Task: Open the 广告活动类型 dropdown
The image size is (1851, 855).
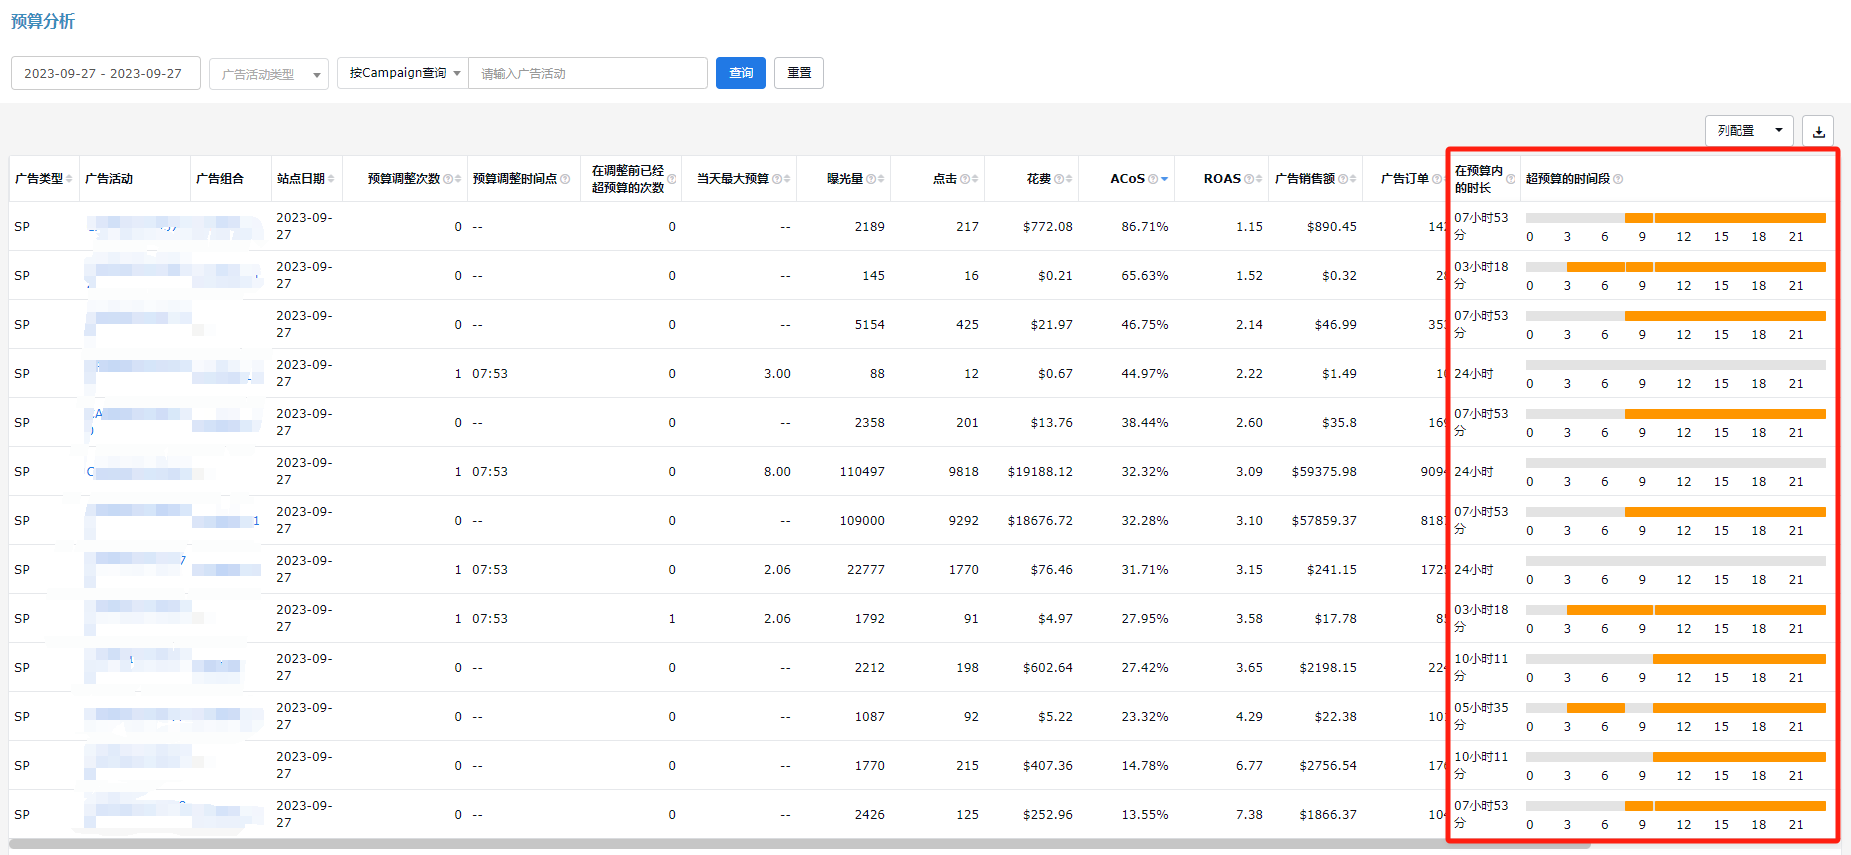Action: click(x=269, y=74)
